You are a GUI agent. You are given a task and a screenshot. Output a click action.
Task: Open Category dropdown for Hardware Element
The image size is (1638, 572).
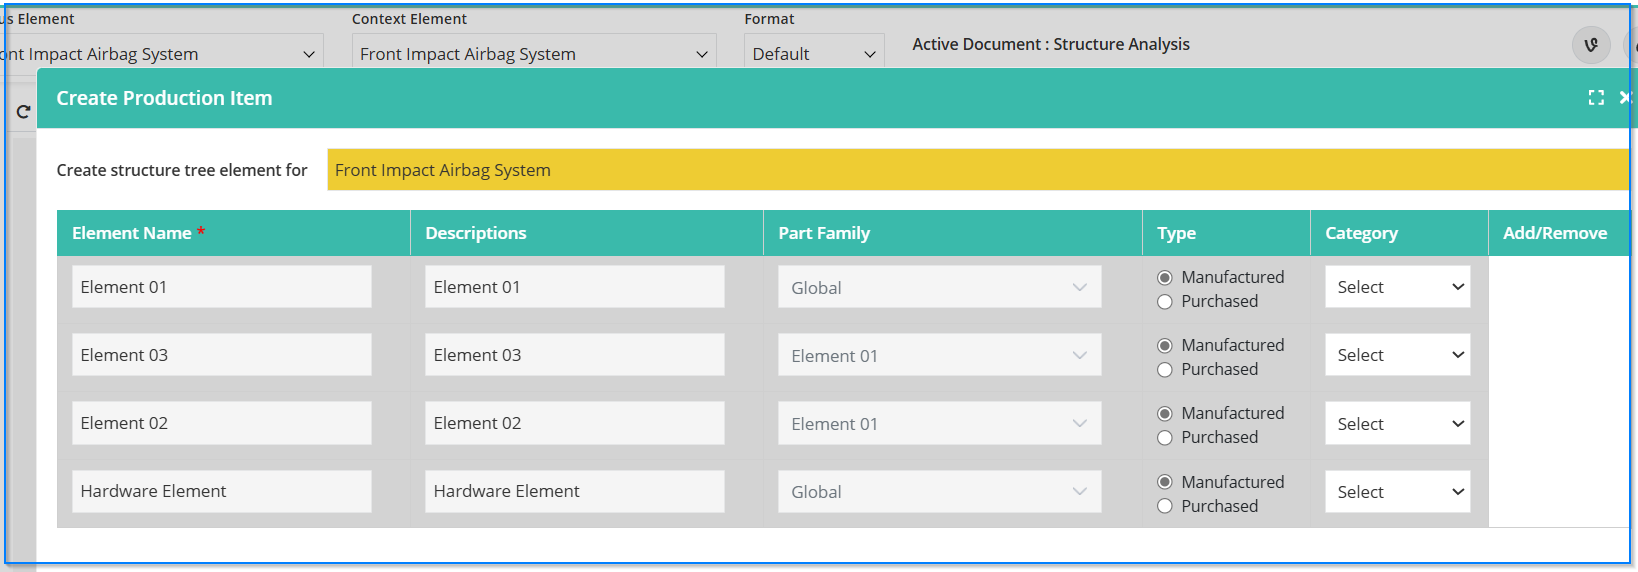point(1397,492)
